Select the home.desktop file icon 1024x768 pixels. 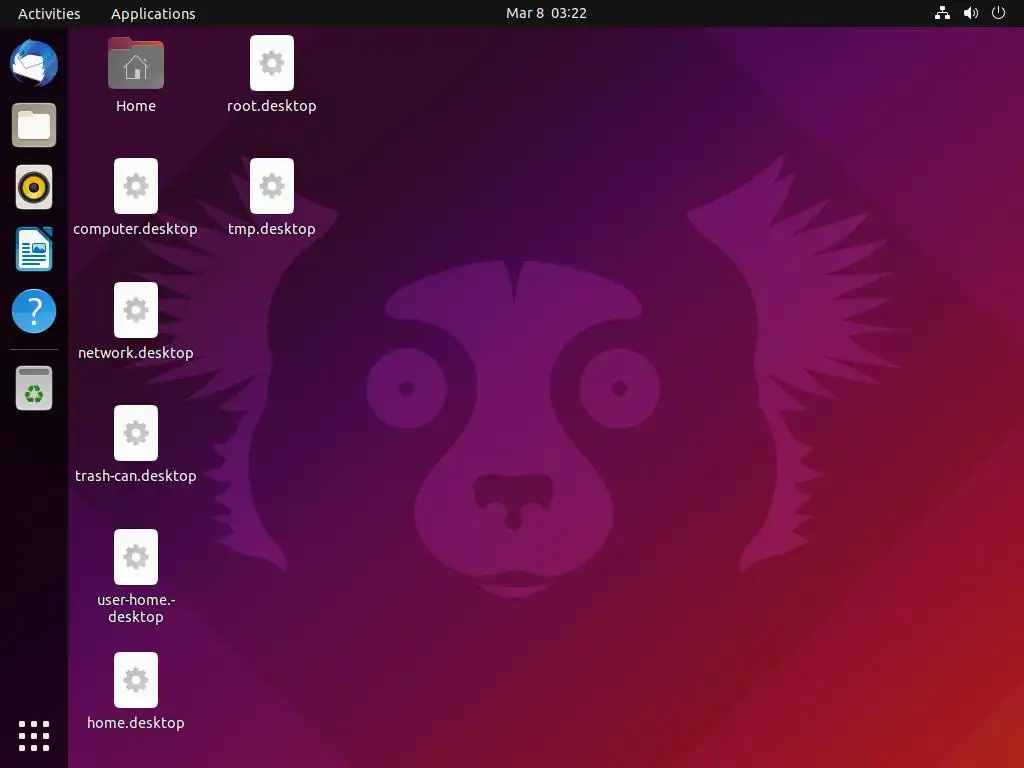pos(136,680)
